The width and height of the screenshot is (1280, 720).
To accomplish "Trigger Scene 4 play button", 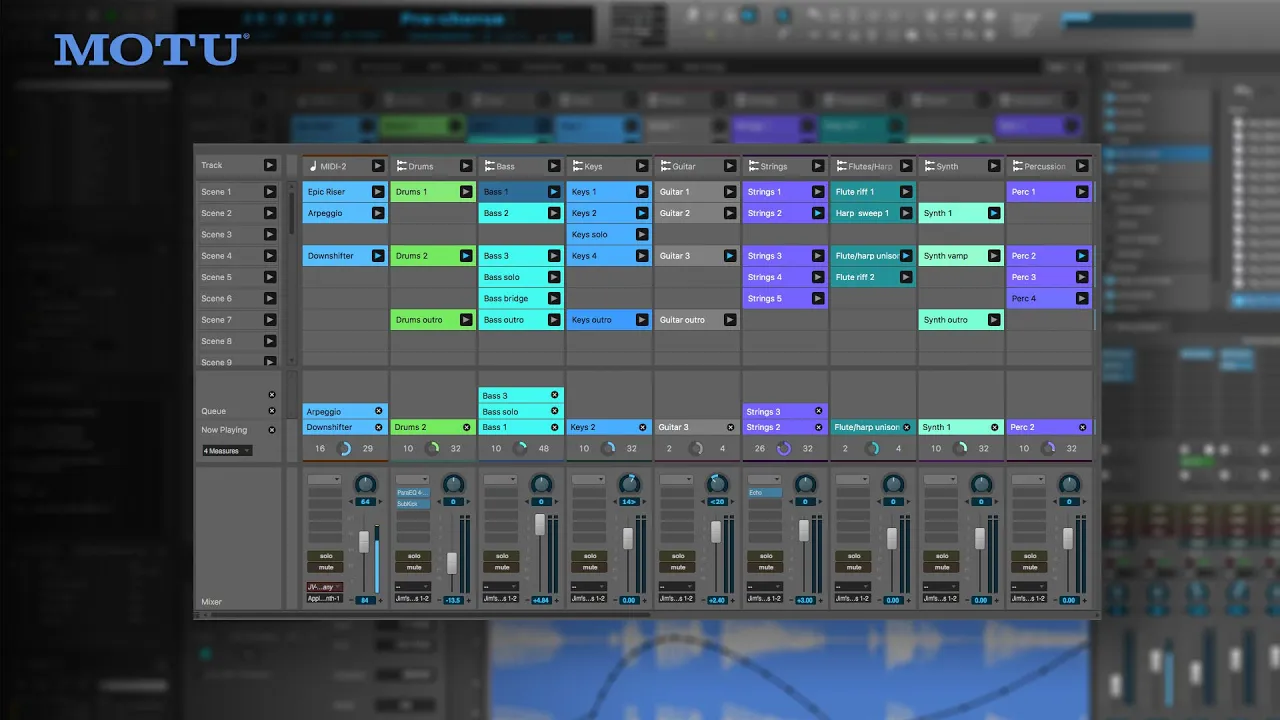I will point(270,256).
